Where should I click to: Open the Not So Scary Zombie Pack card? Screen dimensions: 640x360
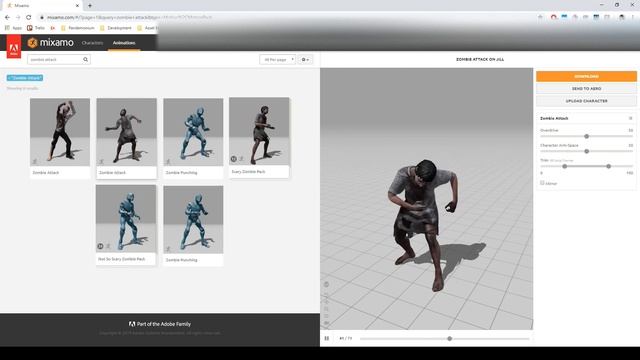126,225
